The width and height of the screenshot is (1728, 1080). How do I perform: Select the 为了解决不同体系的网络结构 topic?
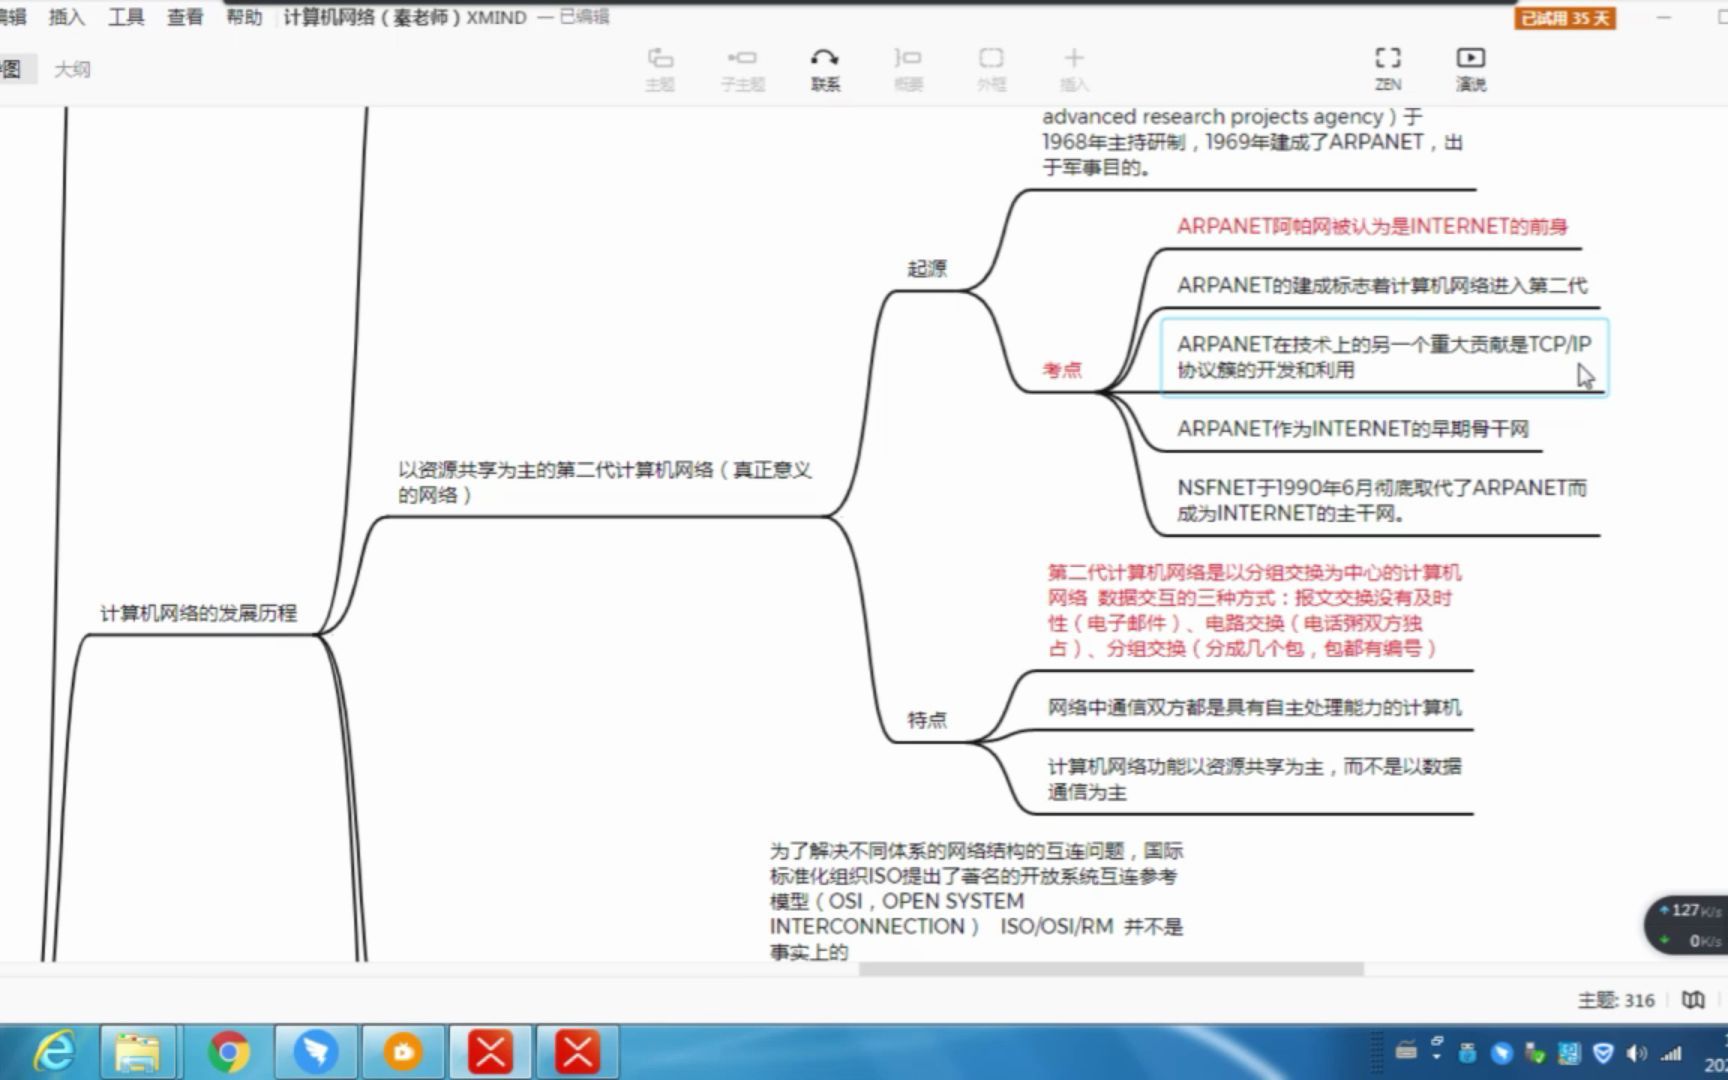(x=976, y=901)
